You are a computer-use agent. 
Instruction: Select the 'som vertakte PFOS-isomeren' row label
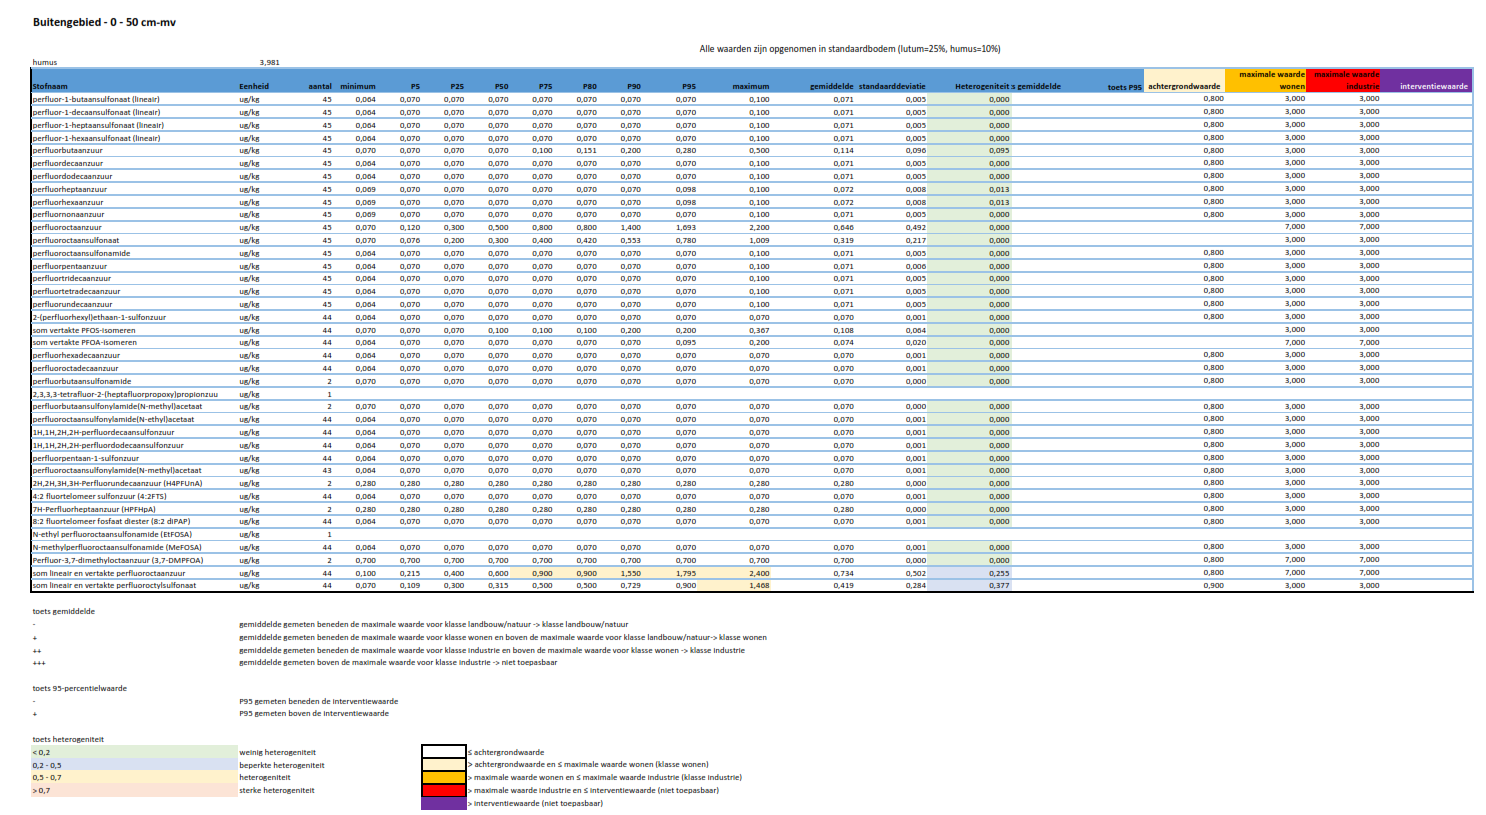[83, 330]
